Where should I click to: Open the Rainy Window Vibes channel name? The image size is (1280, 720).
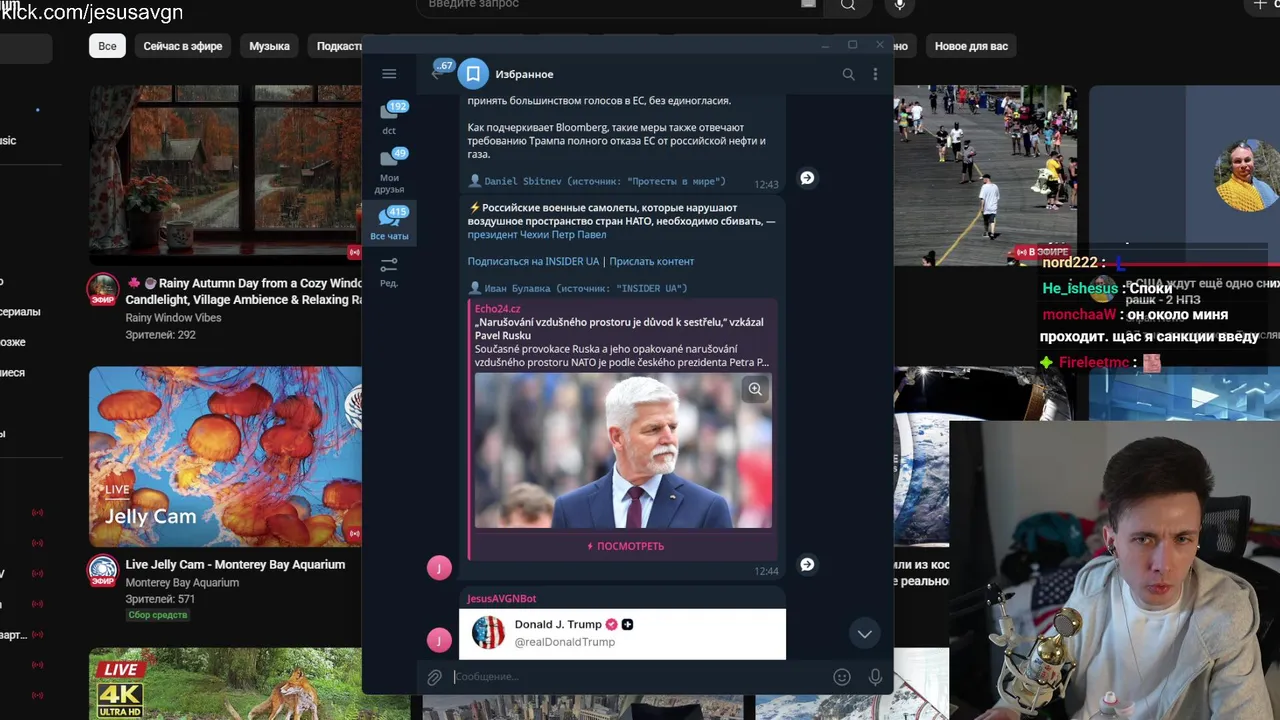[173, 318]
